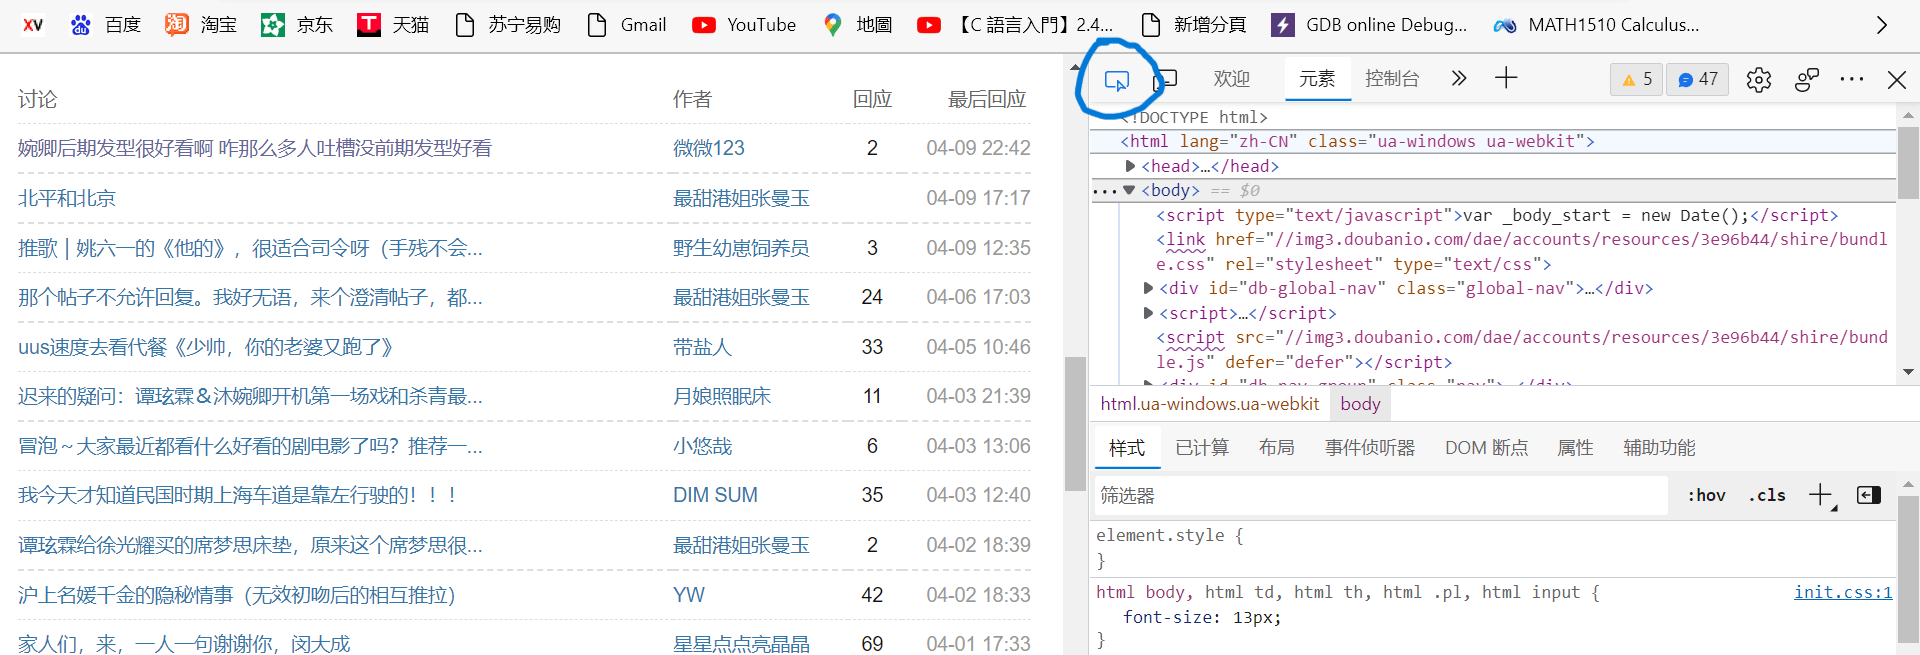Open init.css:1 source link

coord(1843,592)
